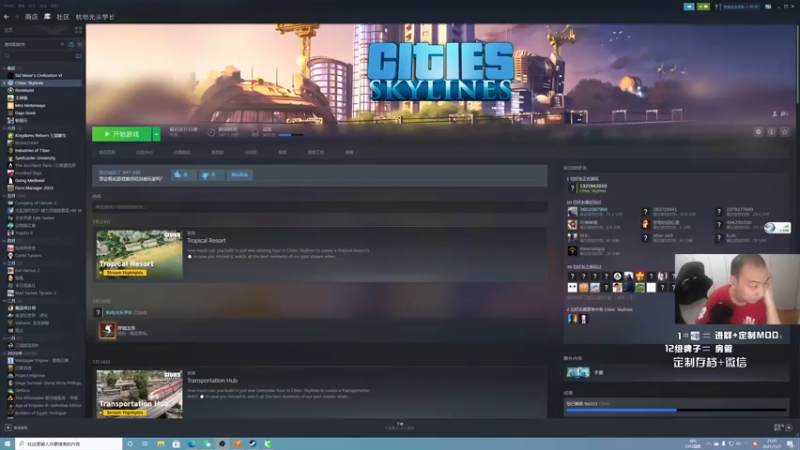This screenshot has height=450, width=800.
Task: Click the achievement unlocked icon in activity
Action: (107, 330)
